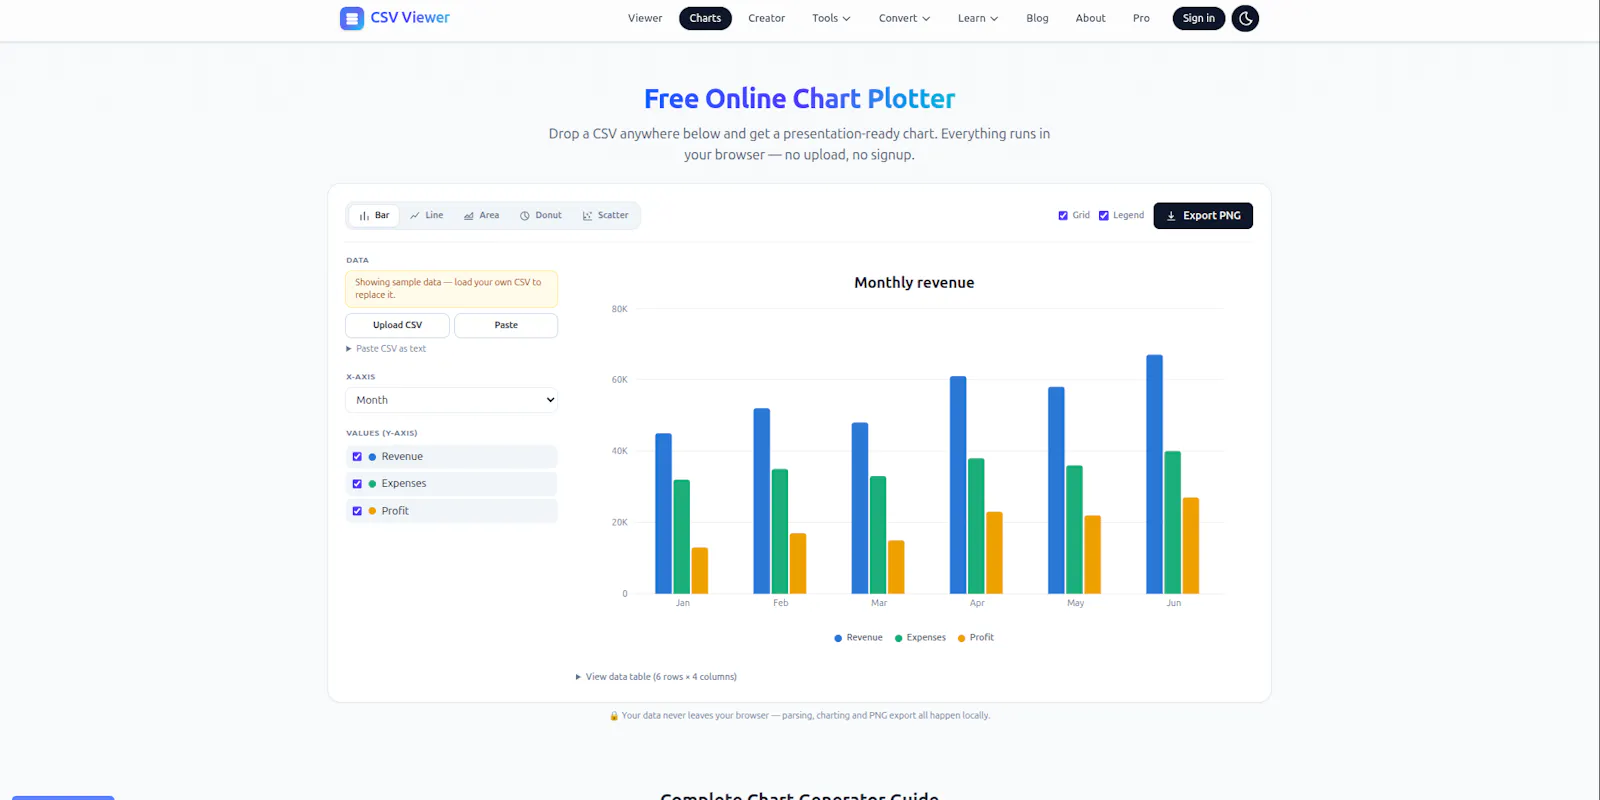
Task: Disable the Legend checkbox
Action: [1104, 216]
